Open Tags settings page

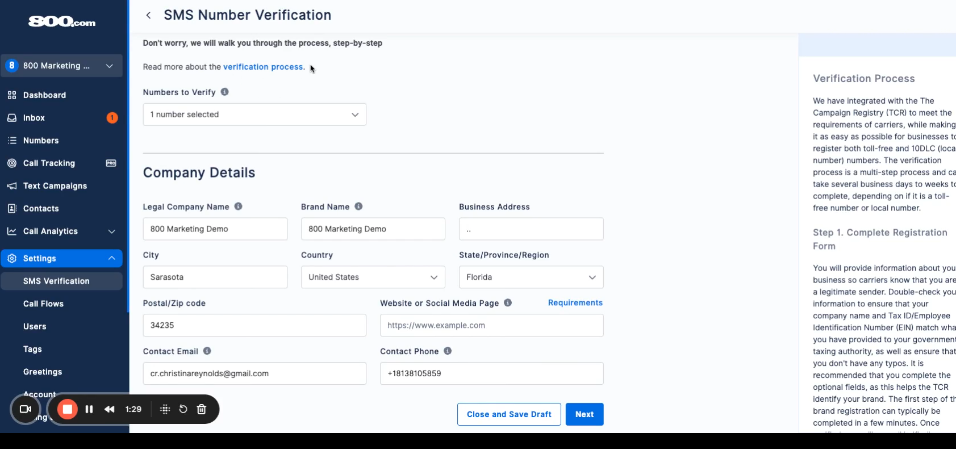click(x=32, y=349)
